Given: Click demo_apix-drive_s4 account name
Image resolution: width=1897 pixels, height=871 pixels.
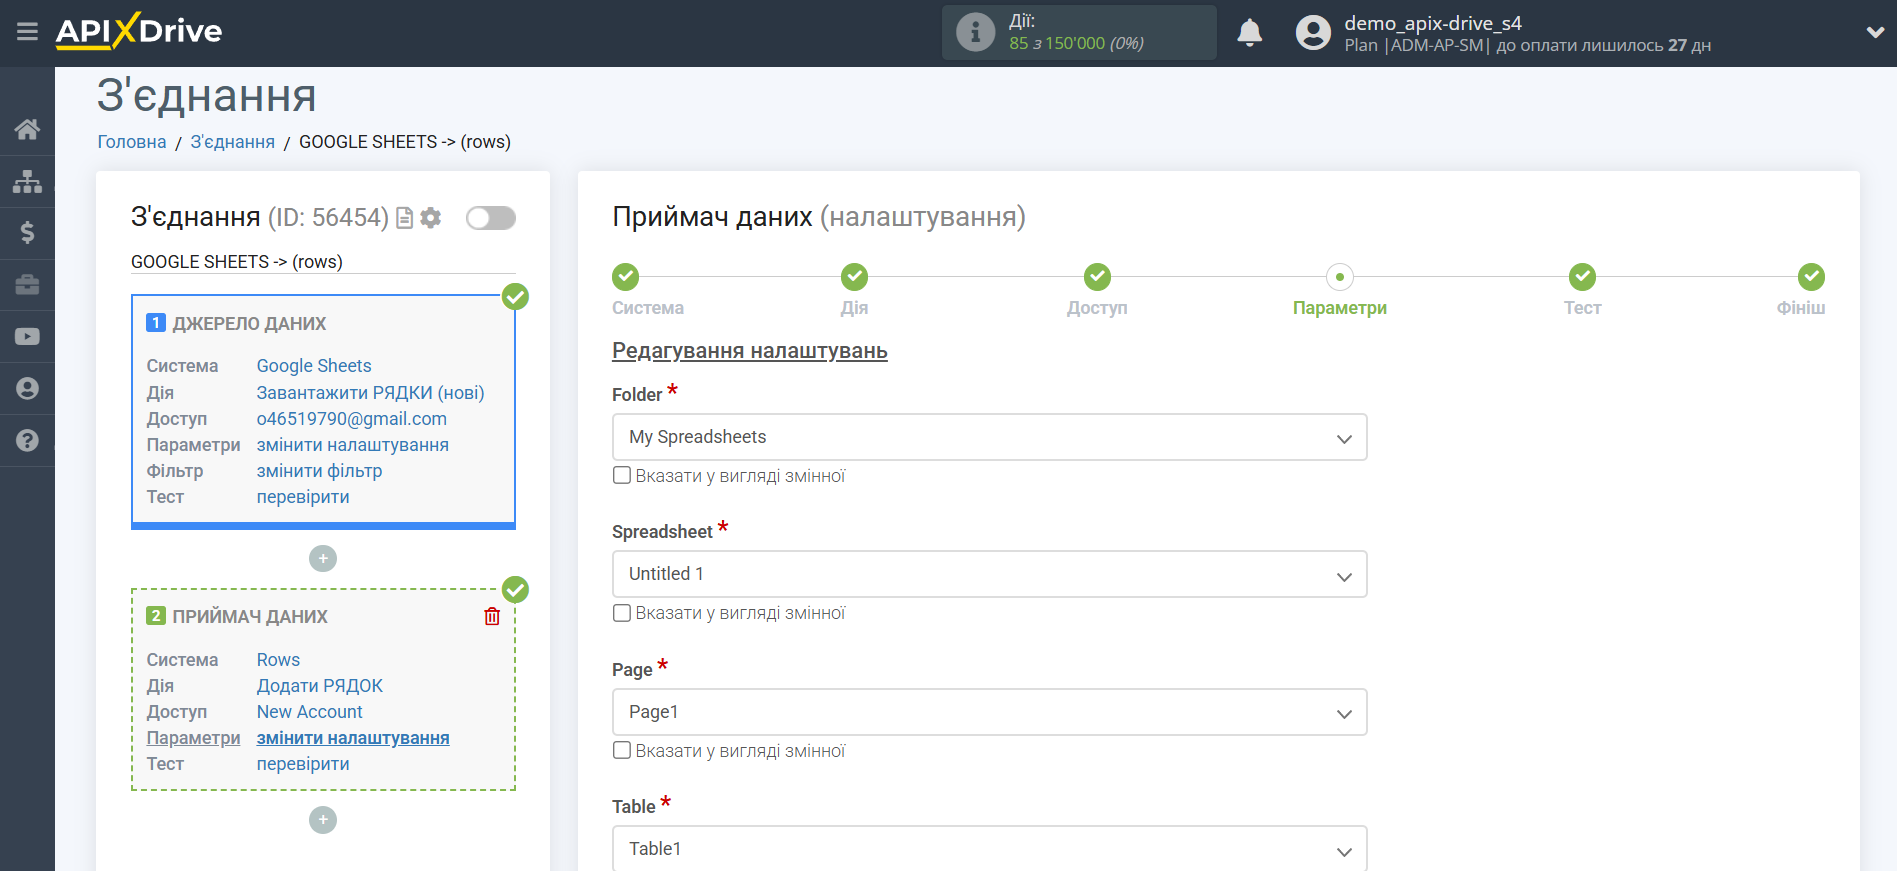Looking at the screenshot, I should (1433, 23).
